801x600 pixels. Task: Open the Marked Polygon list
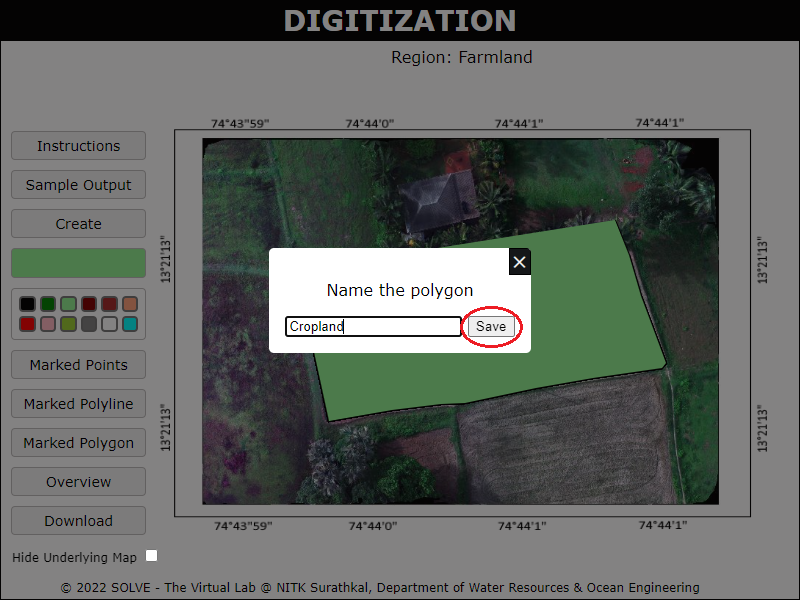click(x=78, y=443)
